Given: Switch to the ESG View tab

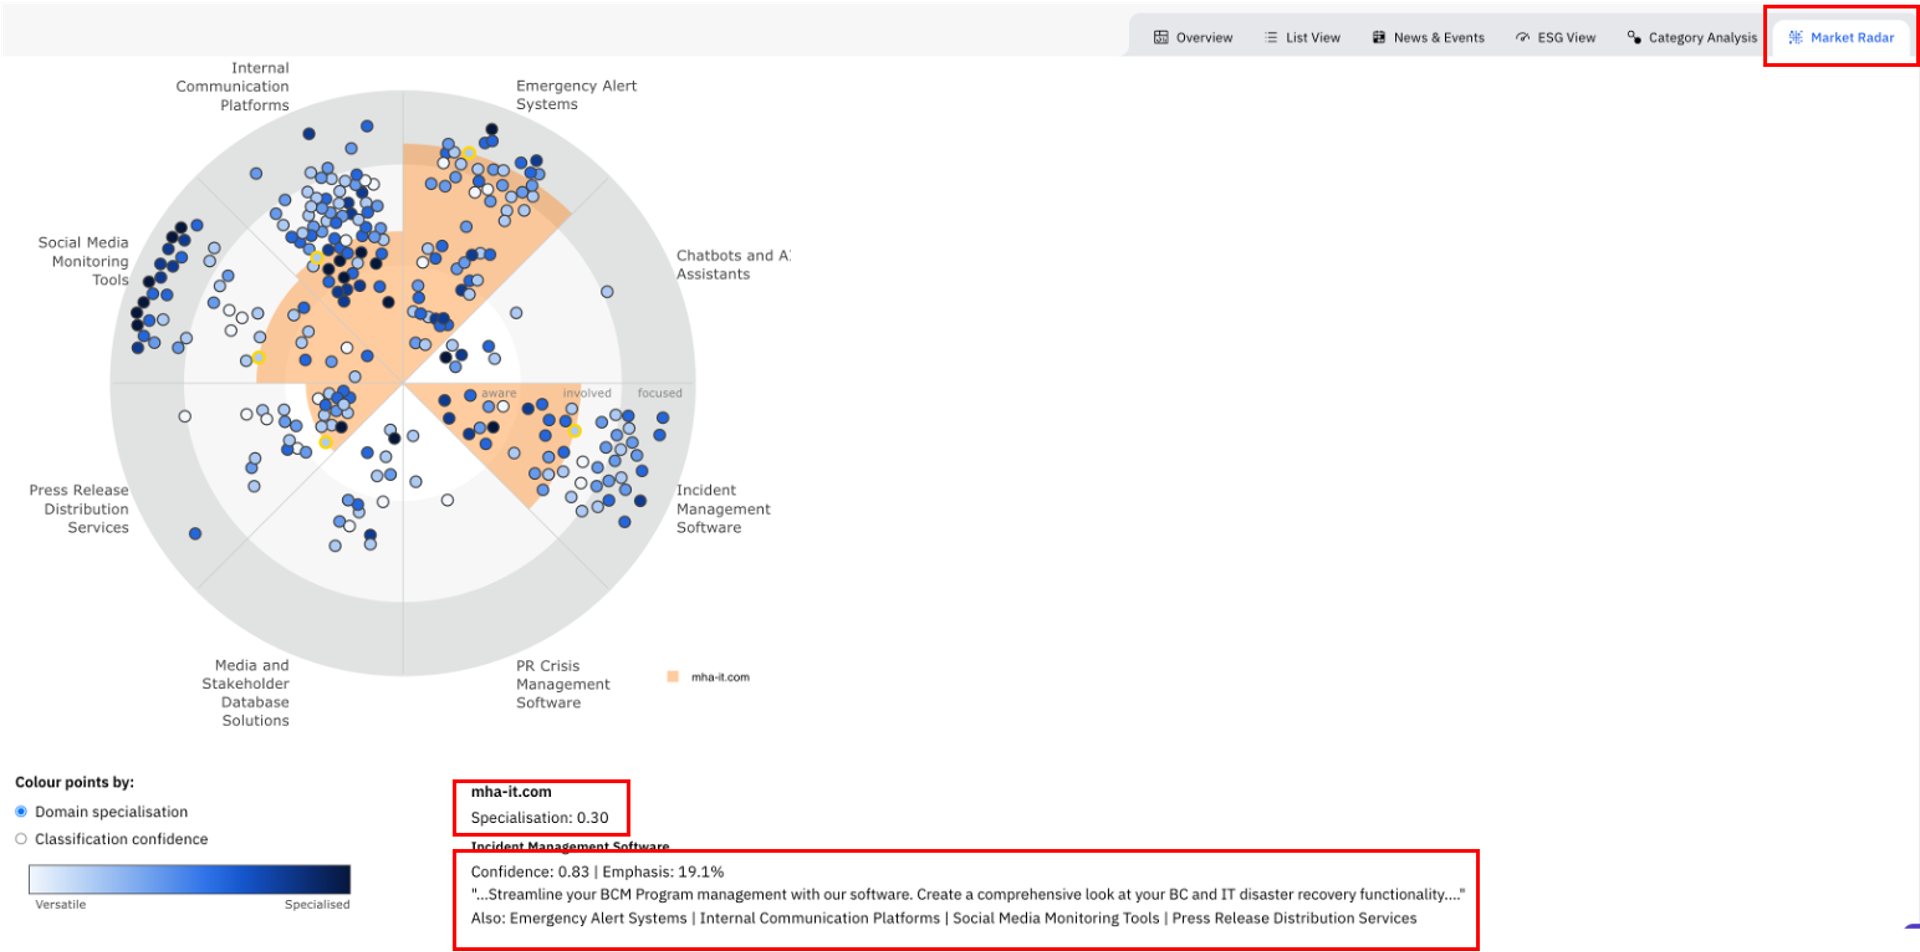Looking at the screenshot, I should (x=1566, y=38).
